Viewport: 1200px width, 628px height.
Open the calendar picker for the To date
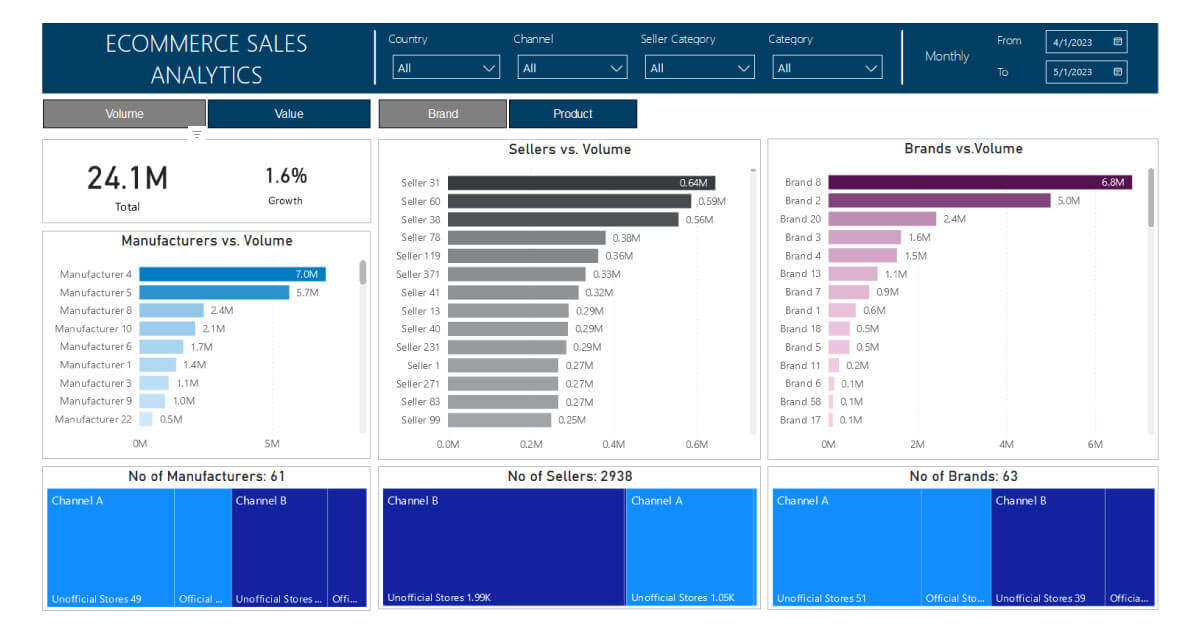[x=1117, y=72]
